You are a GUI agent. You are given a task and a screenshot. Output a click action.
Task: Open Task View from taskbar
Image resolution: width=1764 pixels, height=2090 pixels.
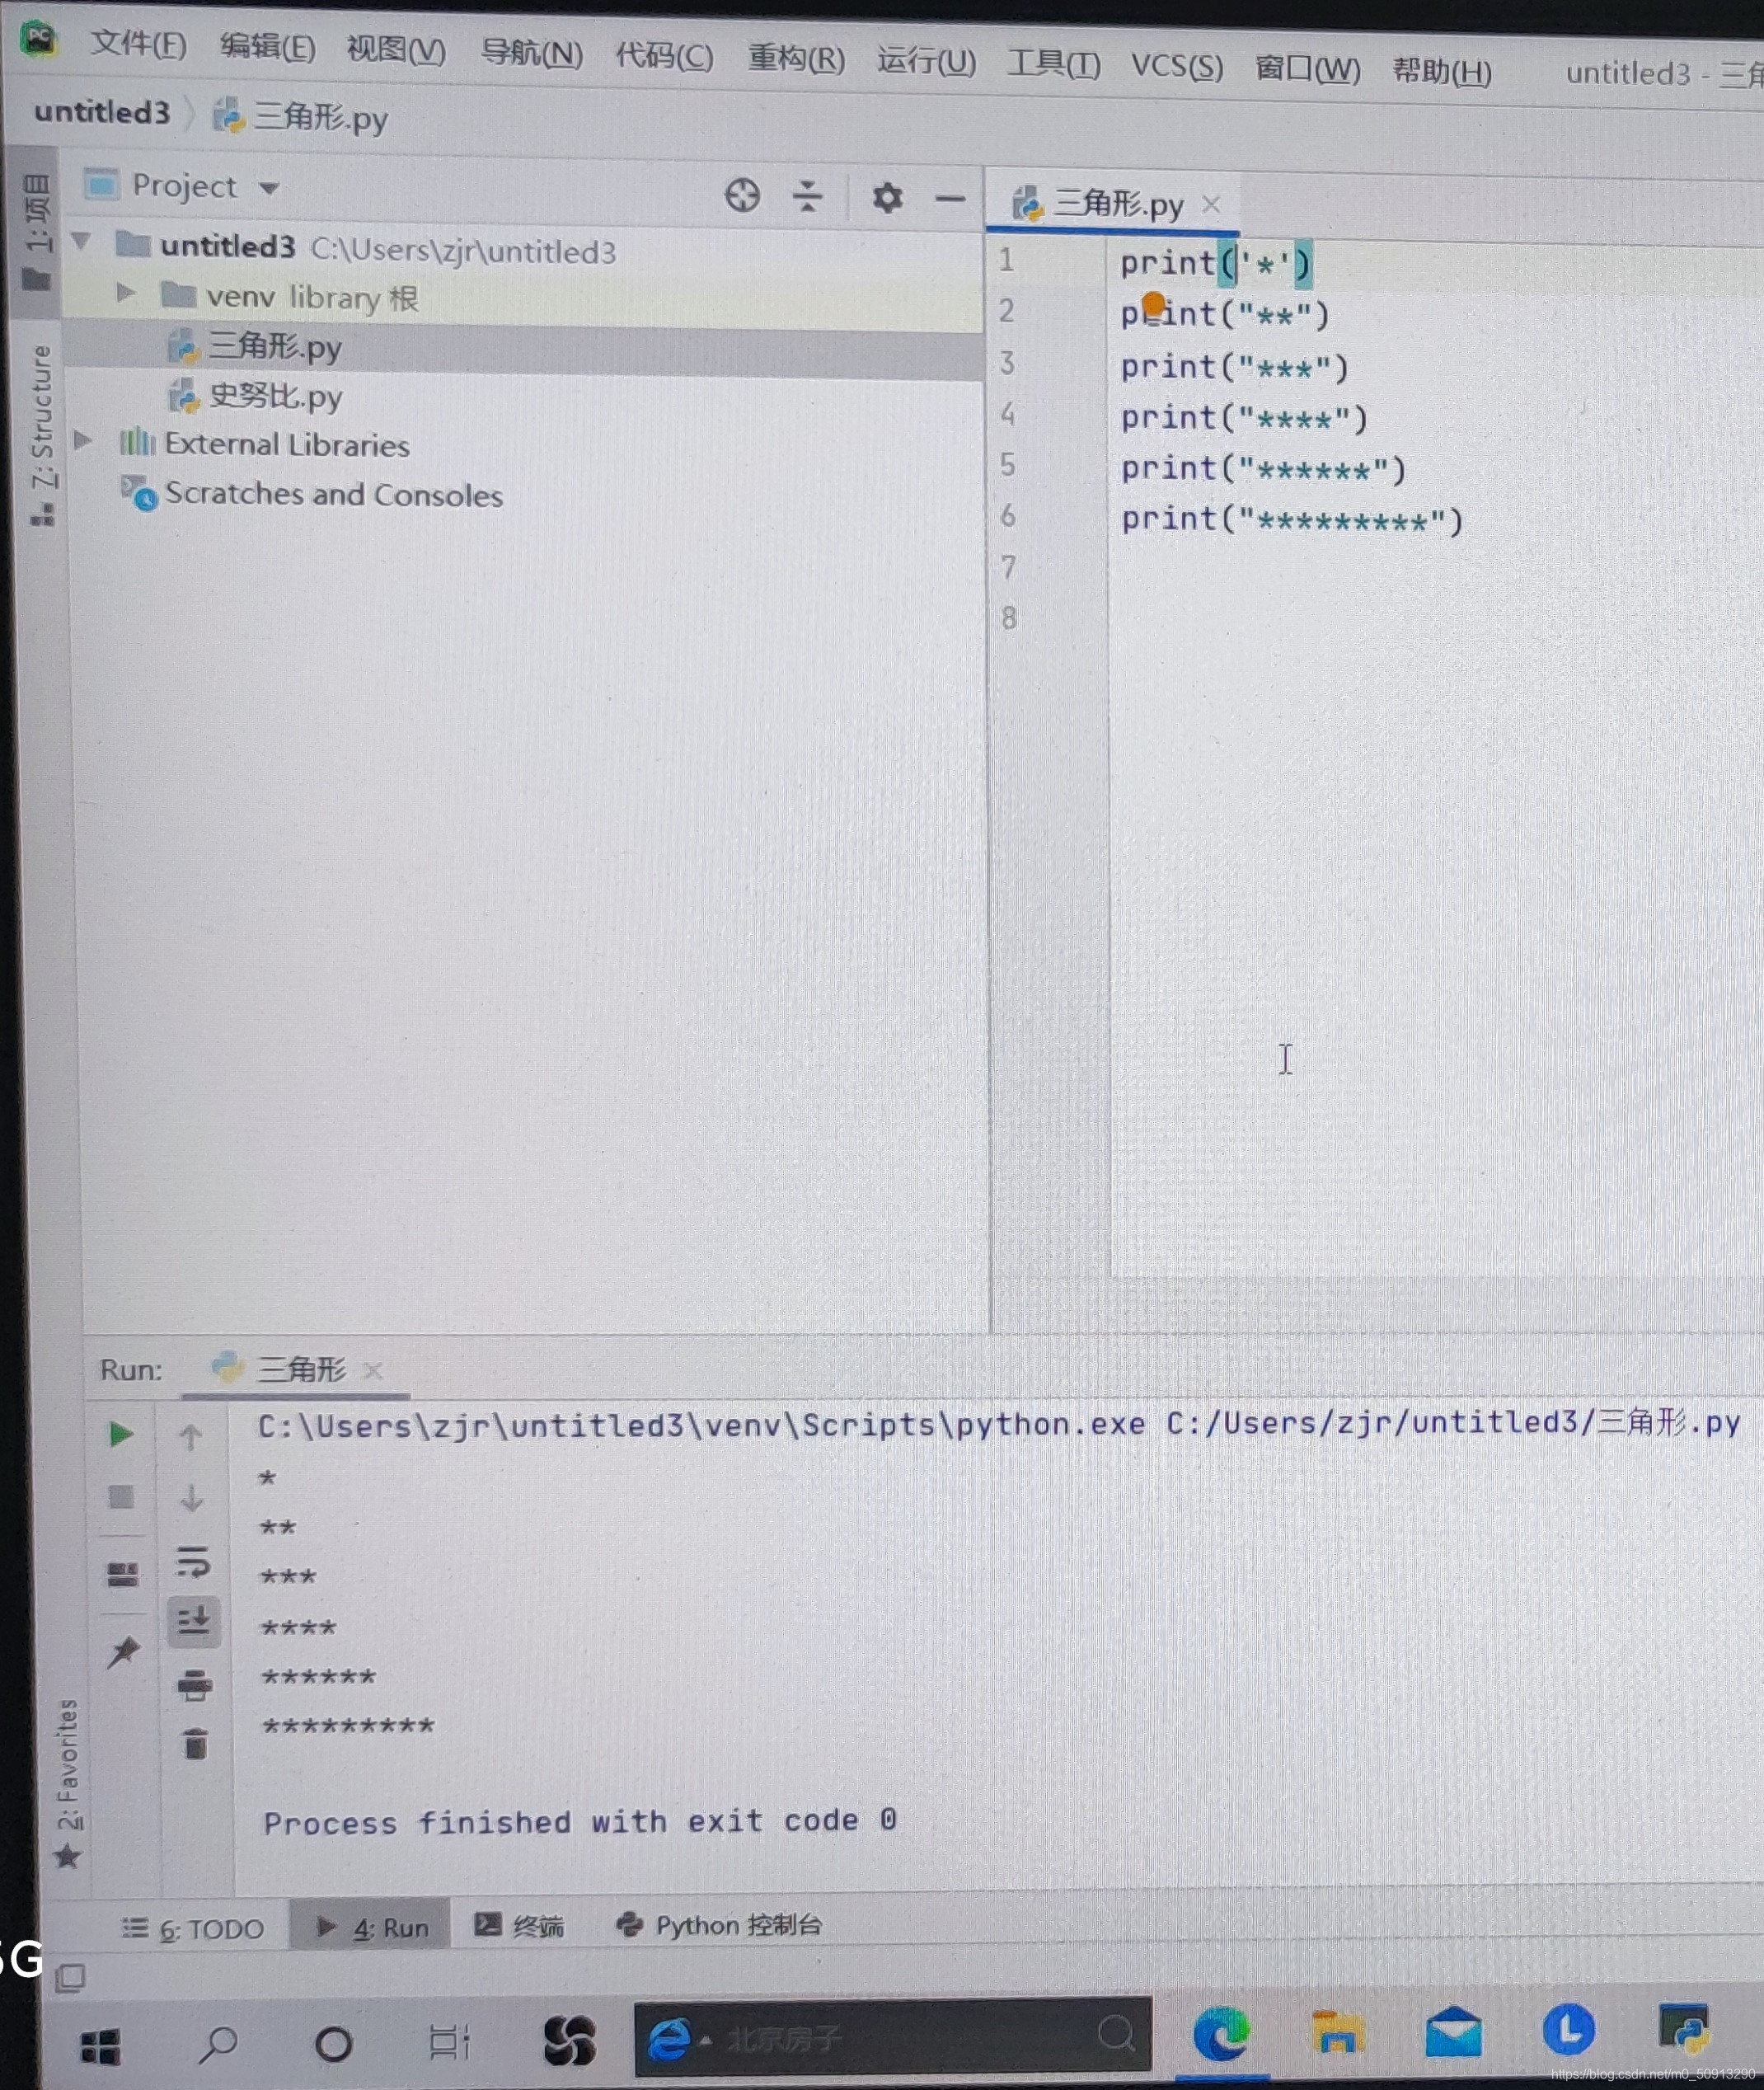pyautogui.click(x=449, y=2041)
